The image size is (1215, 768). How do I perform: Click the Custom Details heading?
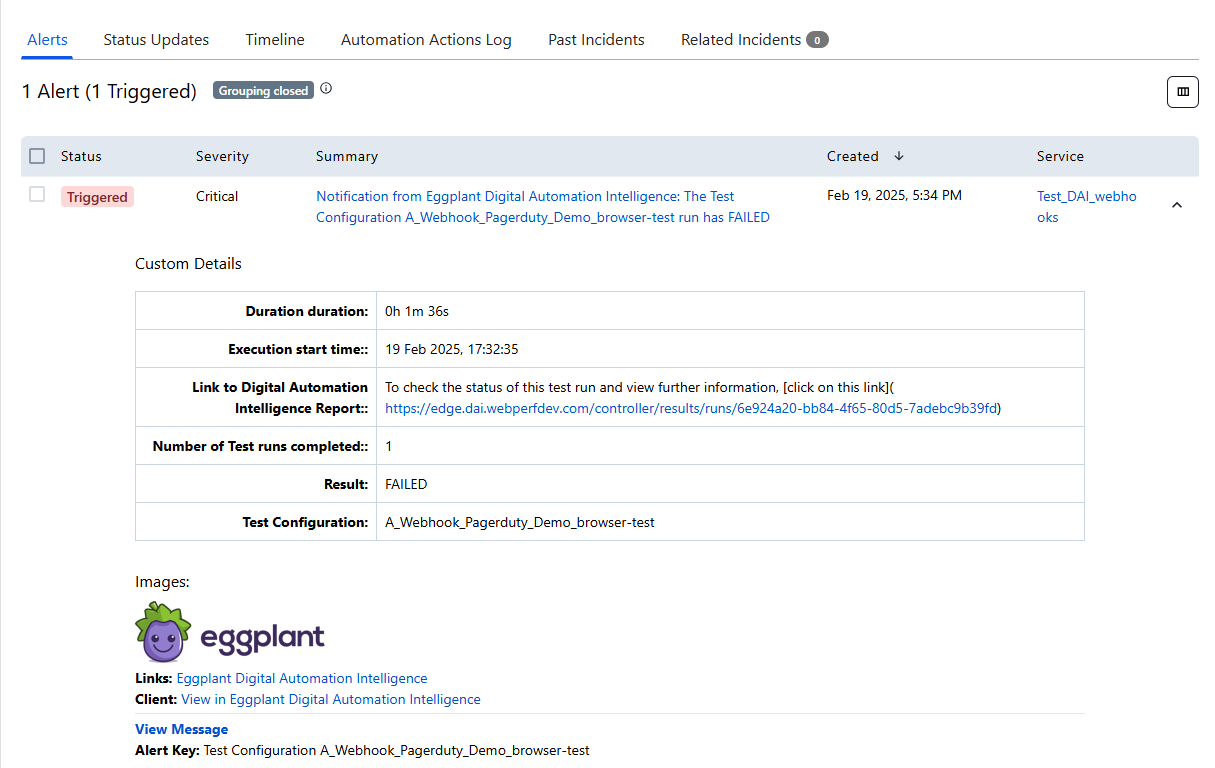(x=188, y=264)
